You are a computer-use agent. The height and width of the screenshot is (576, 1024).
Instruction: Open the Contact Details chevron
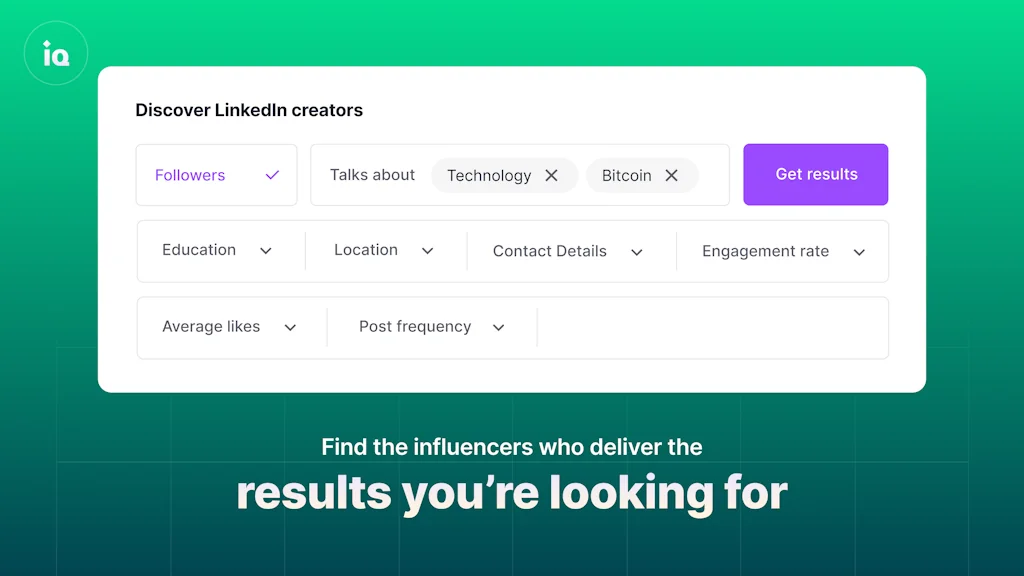636,252
